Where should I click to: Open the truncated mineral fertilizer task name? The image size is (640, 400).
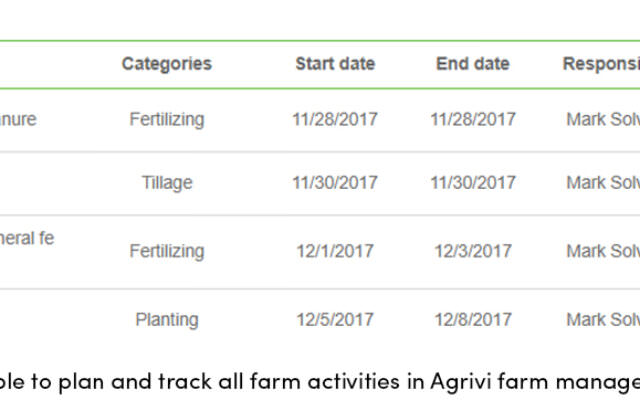pos(27,238)
